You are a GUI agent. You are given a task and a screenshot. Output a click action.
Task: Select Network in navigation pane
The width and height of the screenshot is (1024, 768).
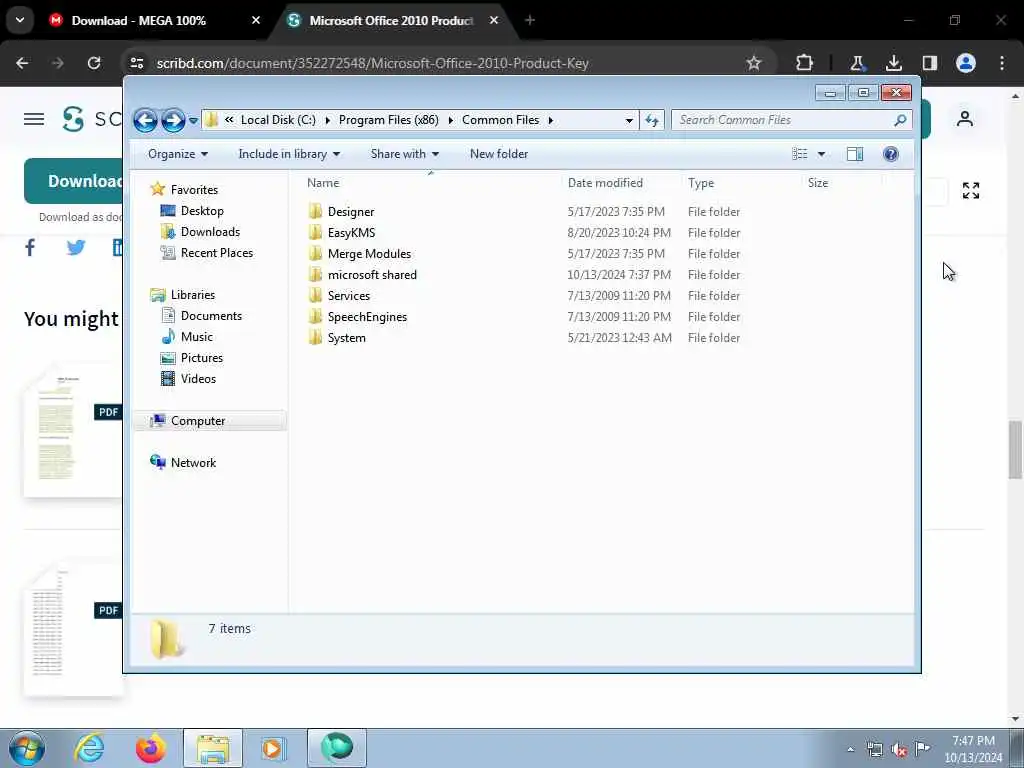[193, 462]
